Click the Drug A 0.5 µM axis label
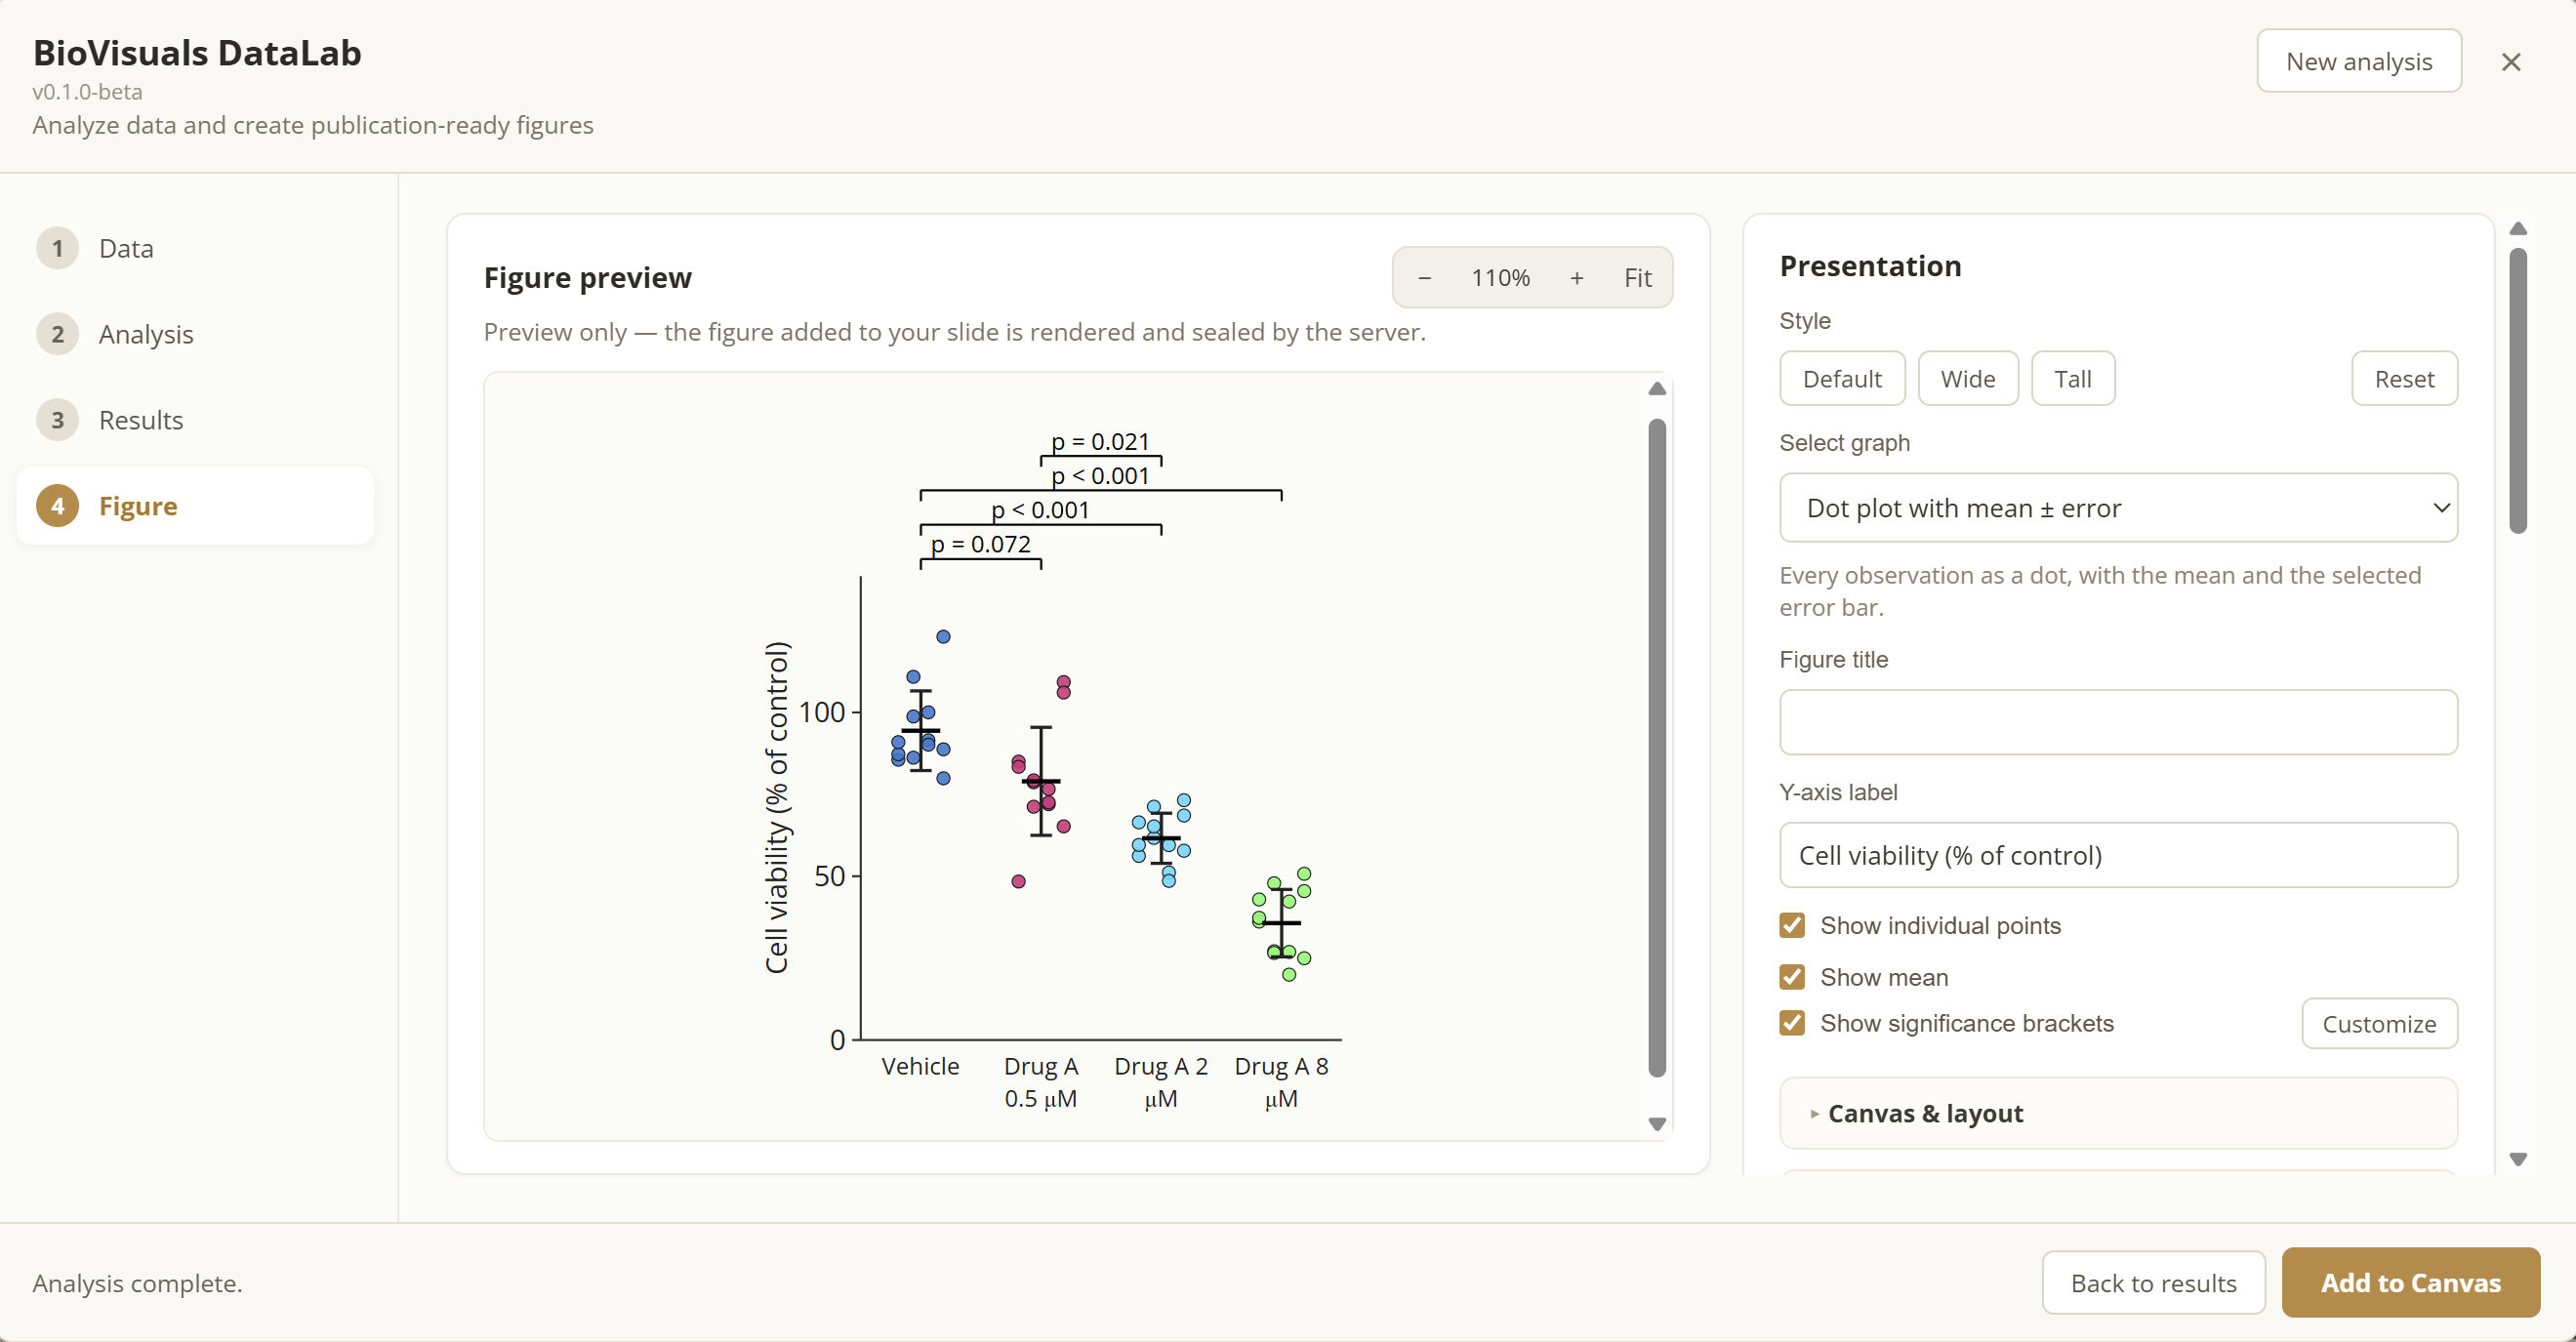The height and width of the screenshot is (1342, 2576). point(1041,1082)
